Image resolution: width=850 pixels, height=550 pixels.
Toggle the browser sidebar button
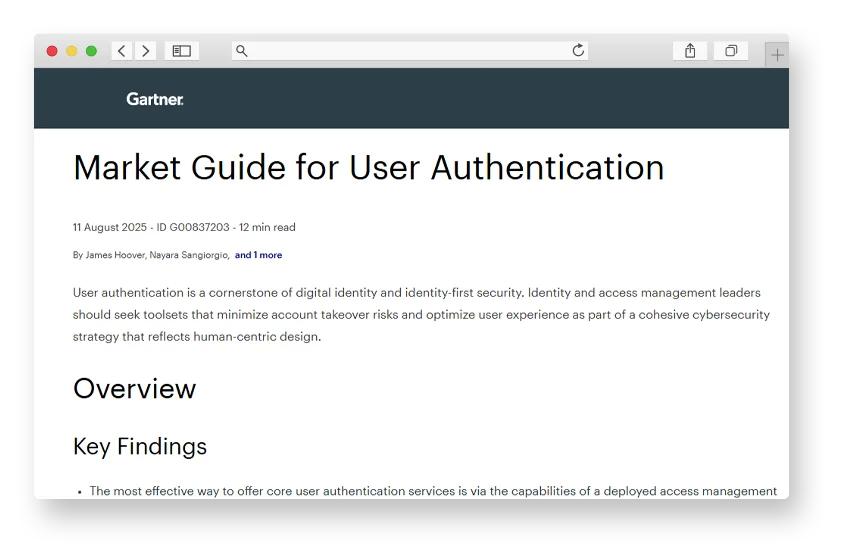[x=182, y=51]
